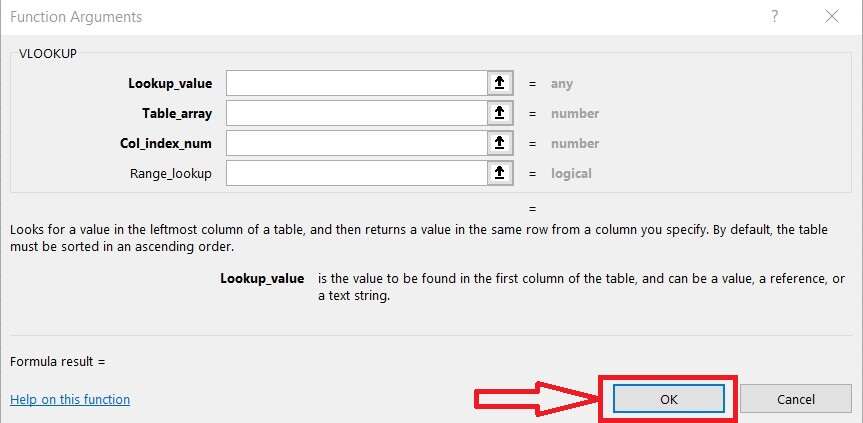Click inside the Lookup_value input box
Image resolution: width=863 pixels, height=423 pixels.
tap(356, 84)
